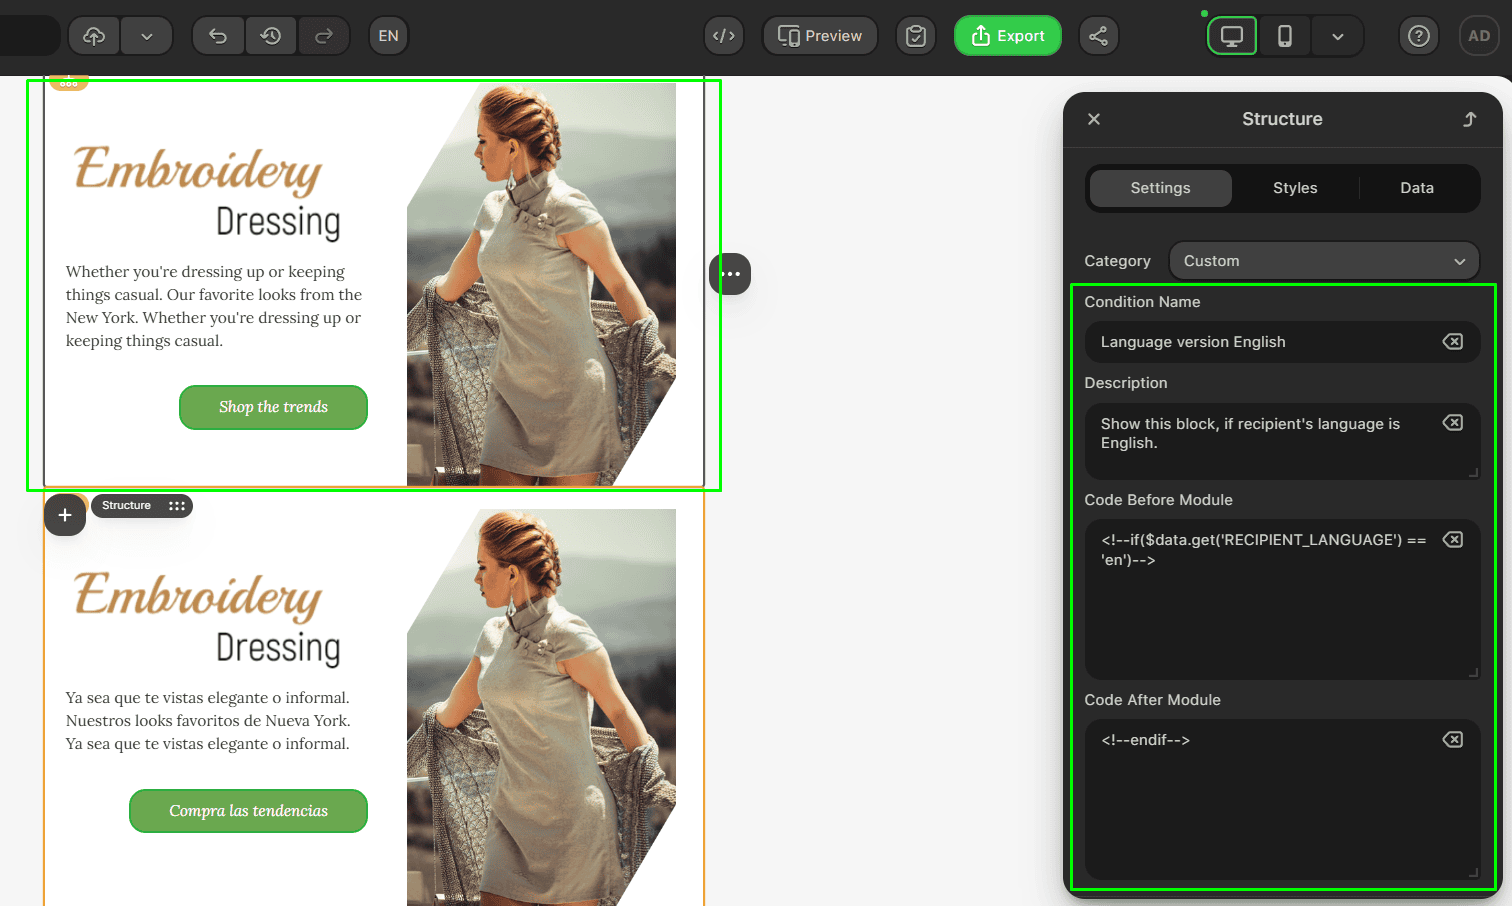Click the redo arrow icon
1512x906 pixels.
(x=324, y=36)
